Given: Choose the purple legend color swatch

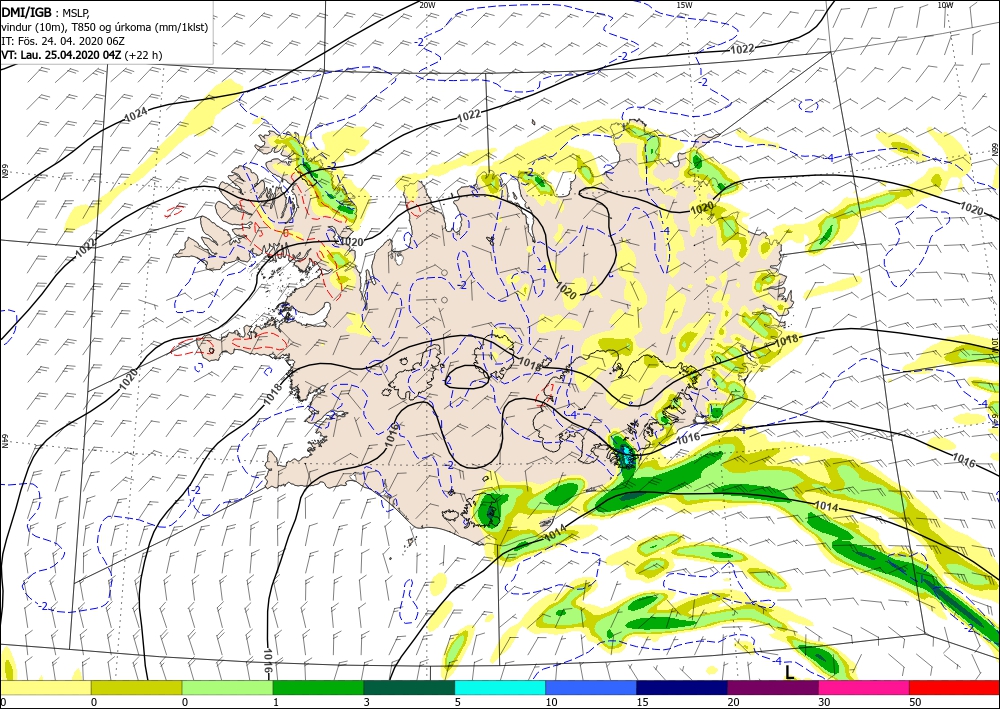Looking at the screenshot, I should point(773,687).
